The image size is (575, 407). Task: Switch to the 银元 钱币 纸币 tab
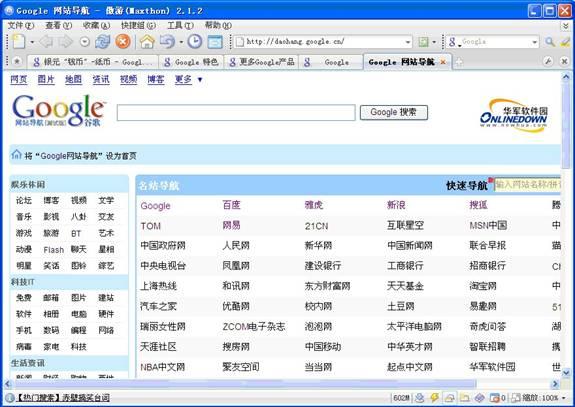click(93, 62)
